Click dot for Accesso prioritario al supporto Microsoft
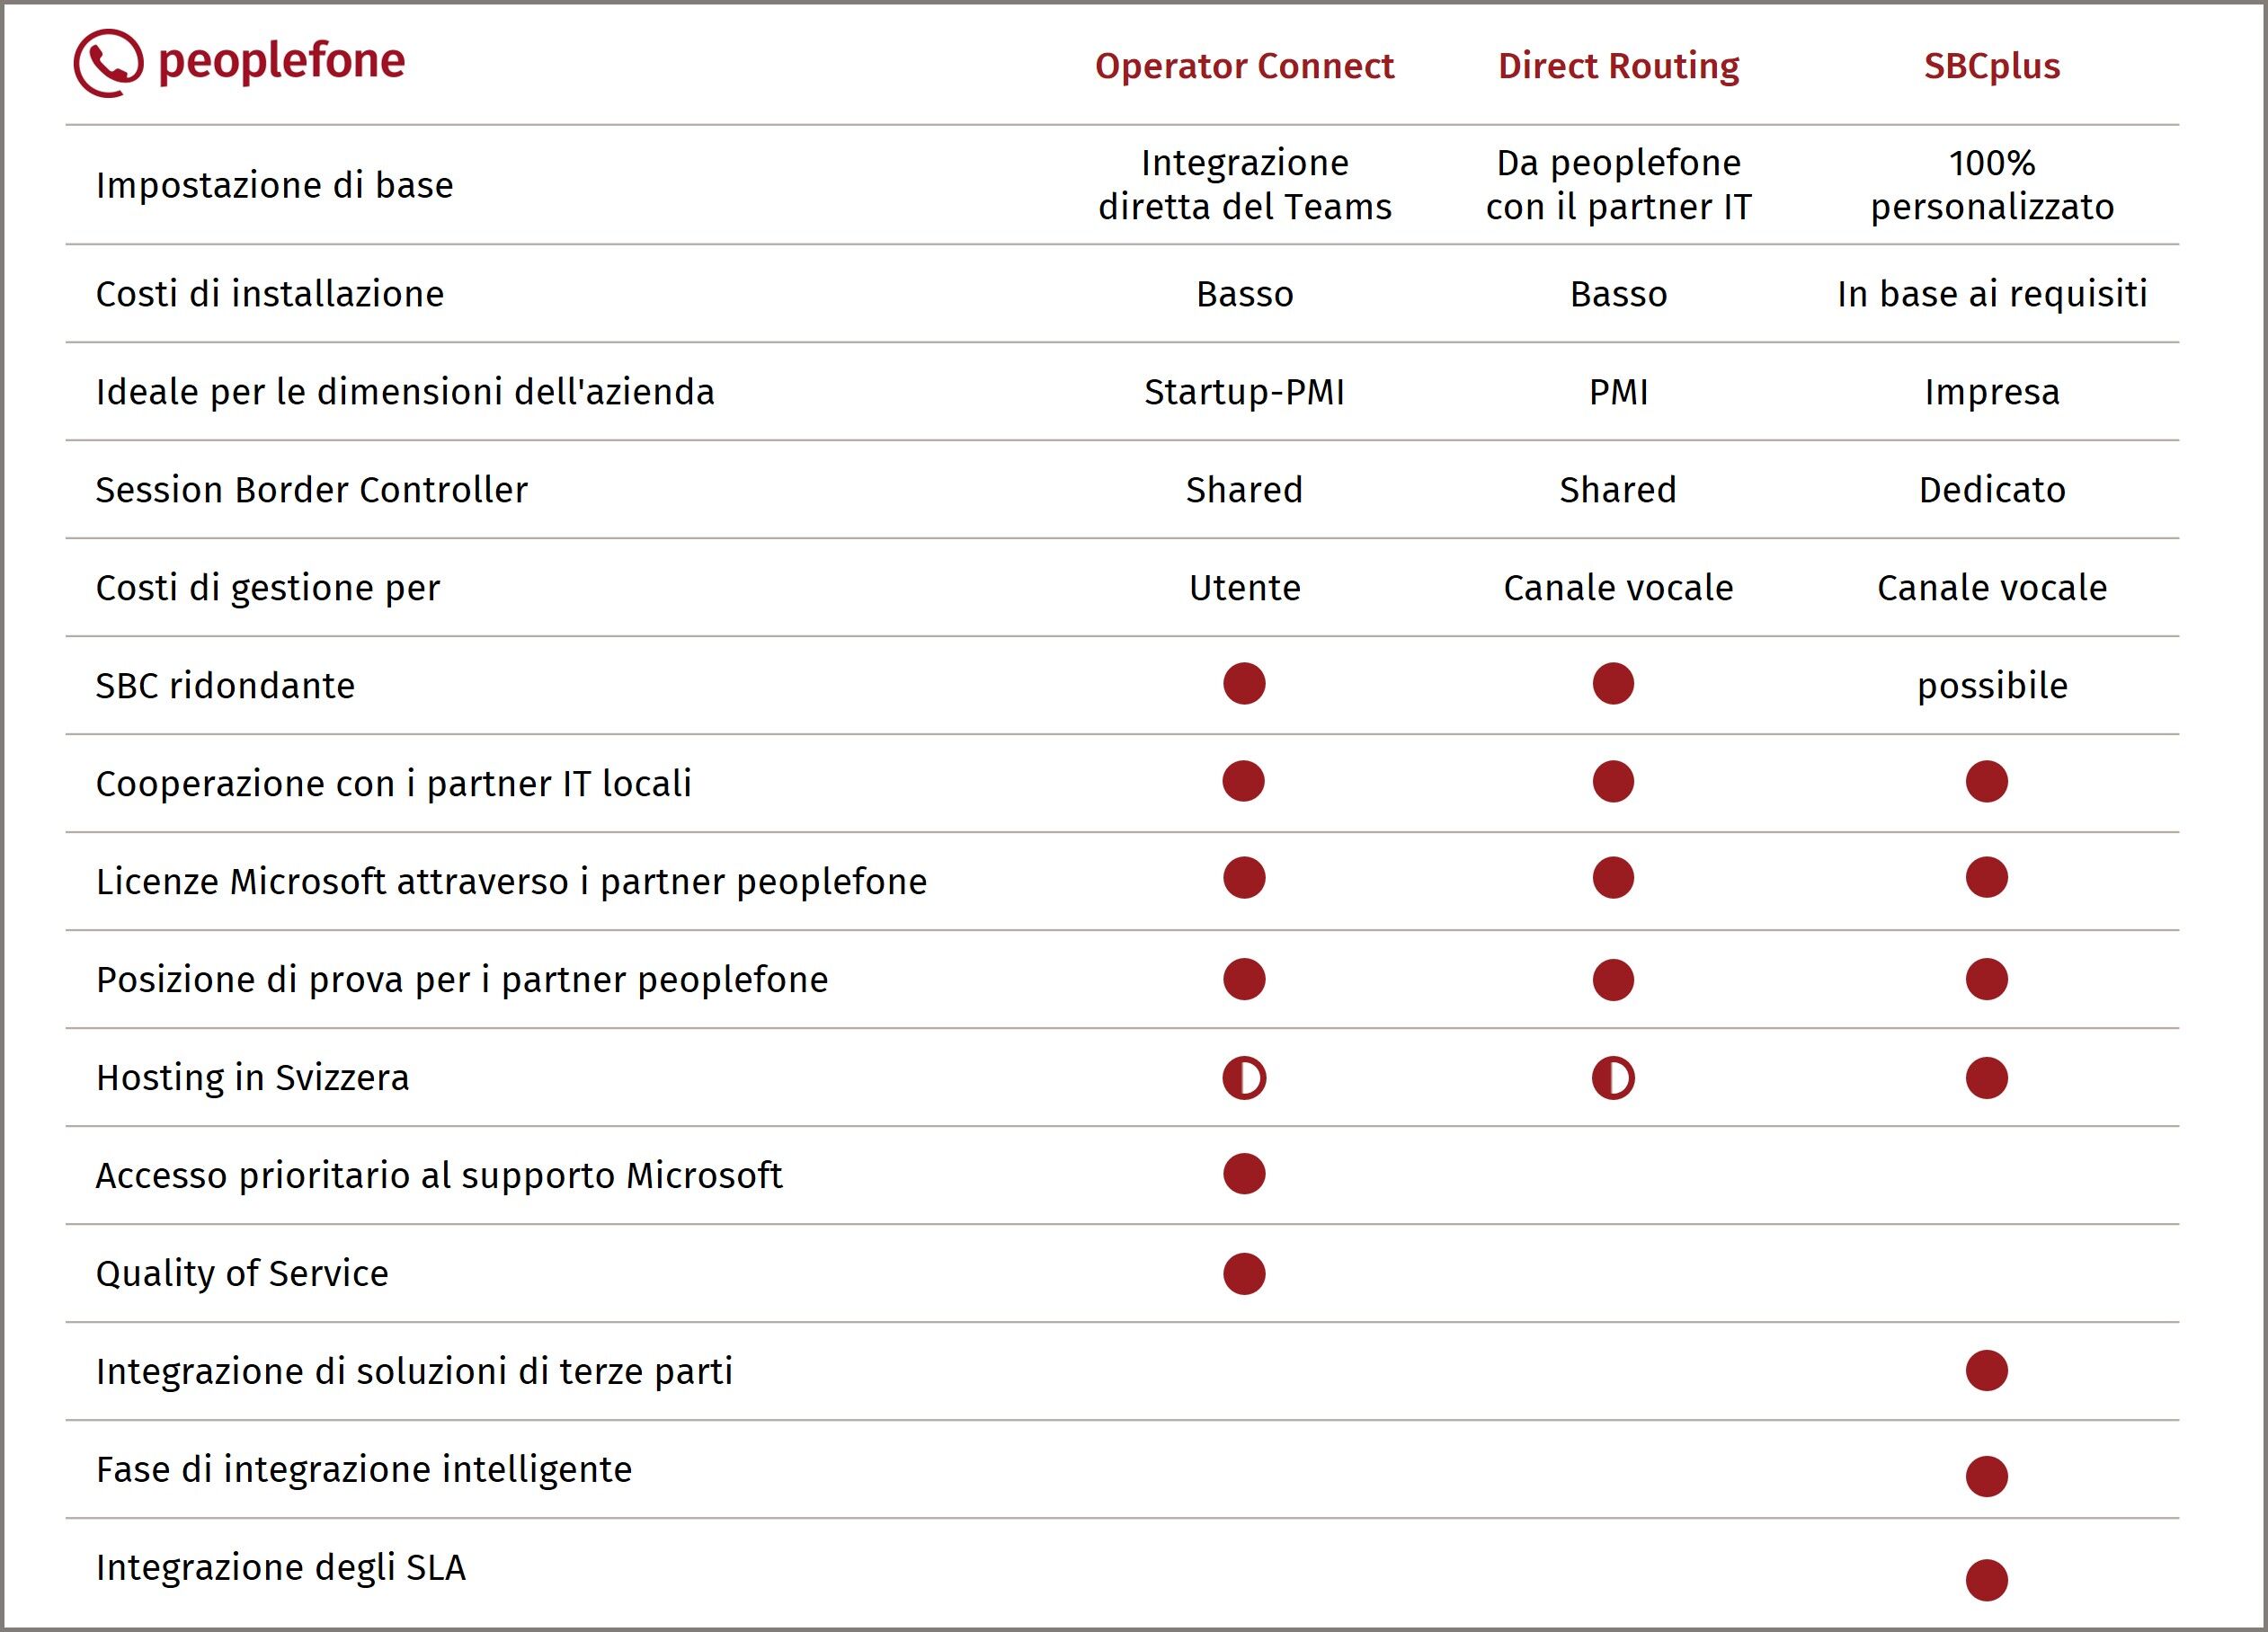Image resolution: width=2268 pixels, height=1632 pixels. 1244,1174
